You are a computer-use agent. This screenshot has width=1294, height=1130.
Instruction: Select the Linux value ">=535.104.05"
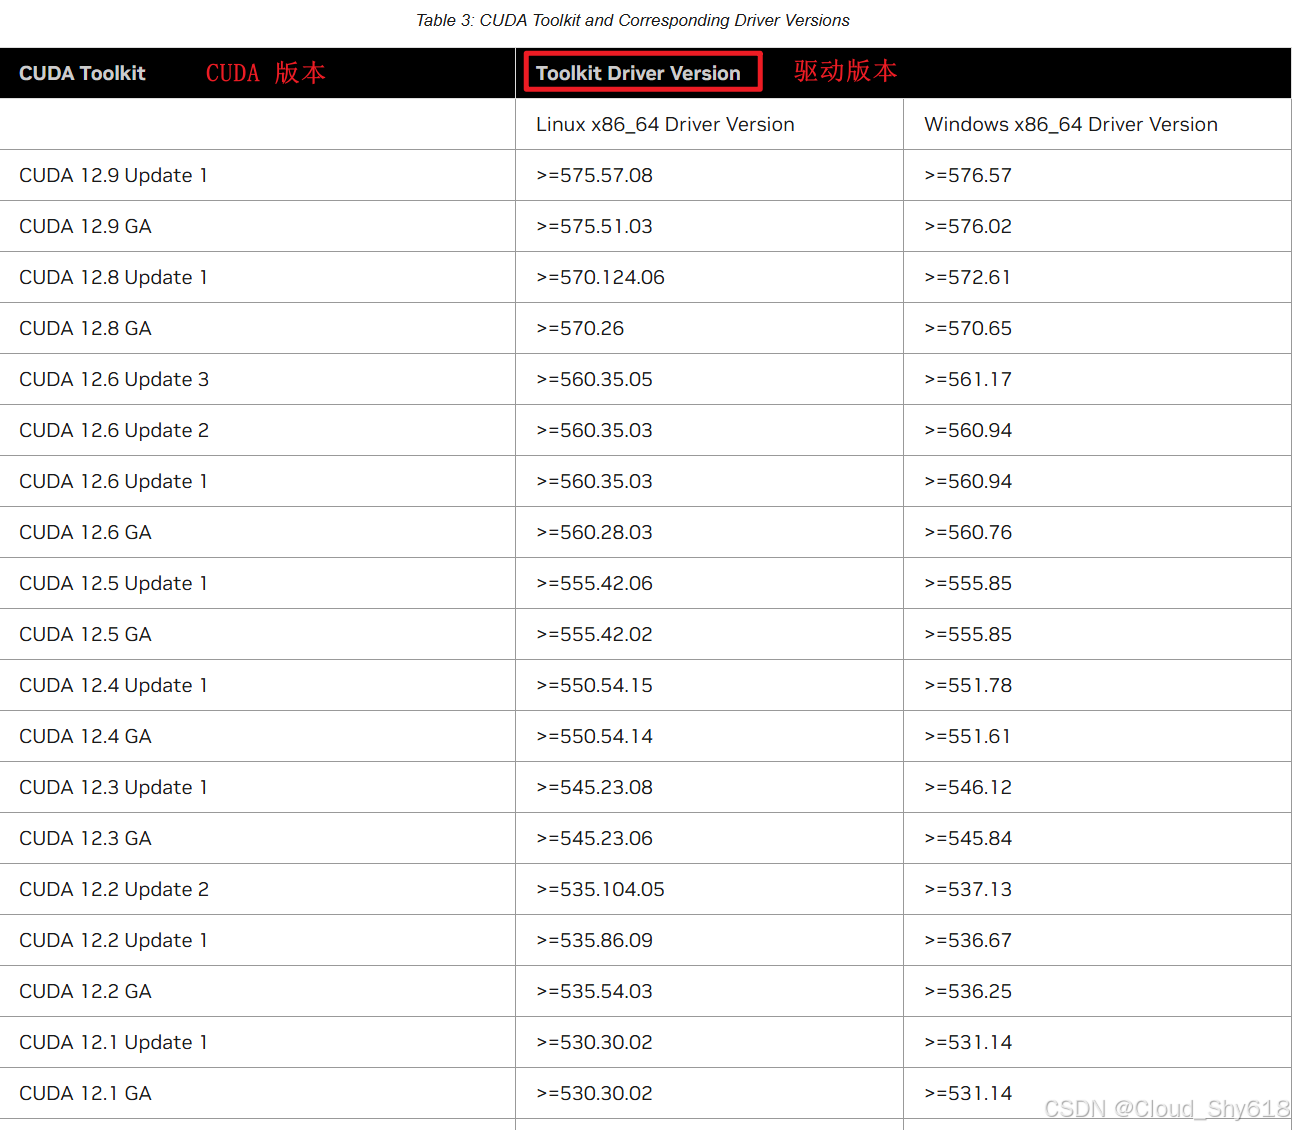[x=600, y=889]
